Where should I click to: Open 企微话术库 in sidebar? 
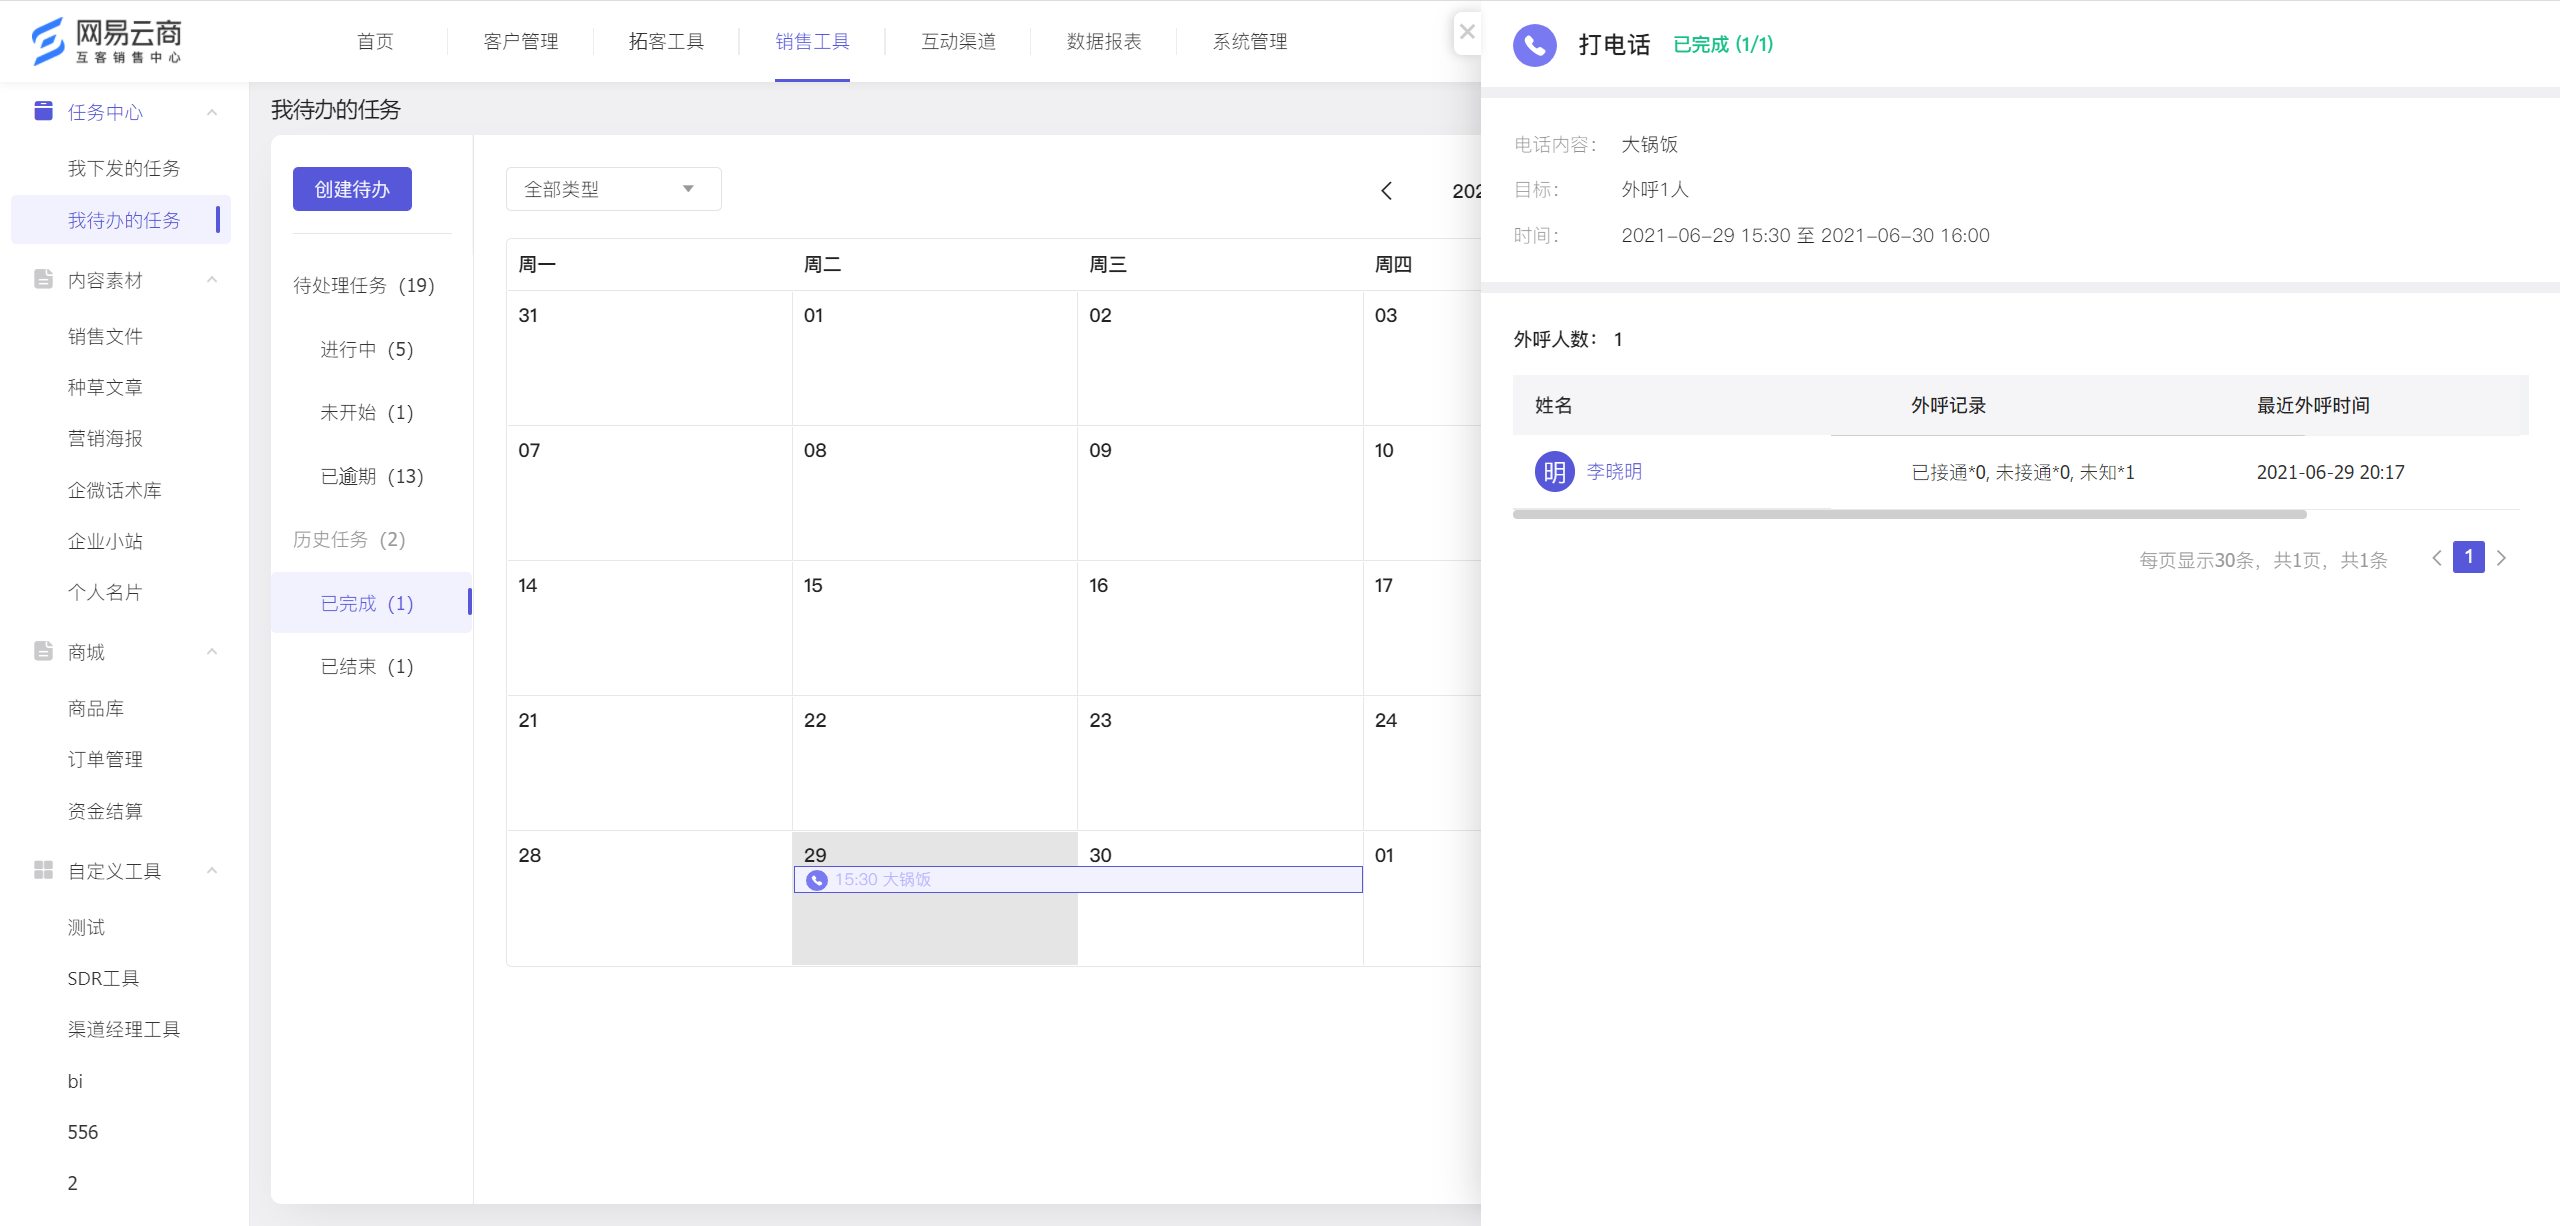pos(114,490)
